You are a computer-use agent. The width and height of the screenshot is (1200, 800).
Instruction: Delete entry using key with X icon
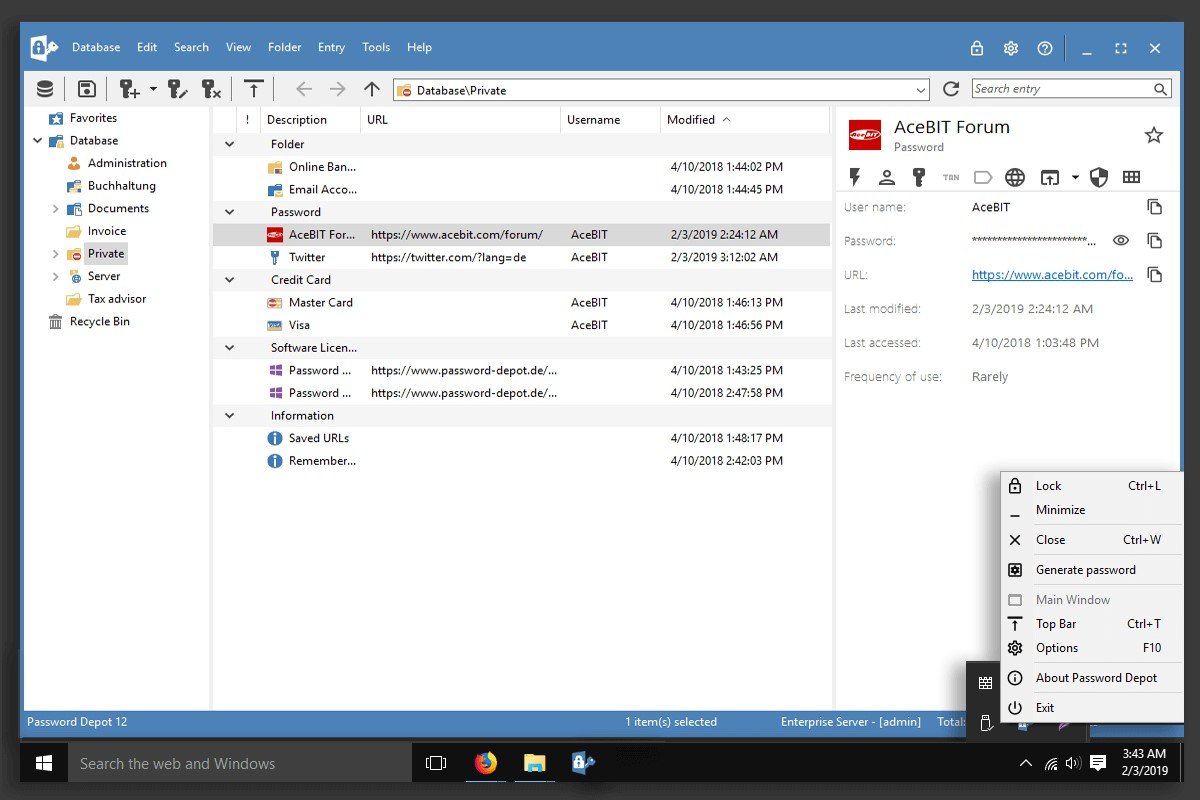click(x=211, y=89)
